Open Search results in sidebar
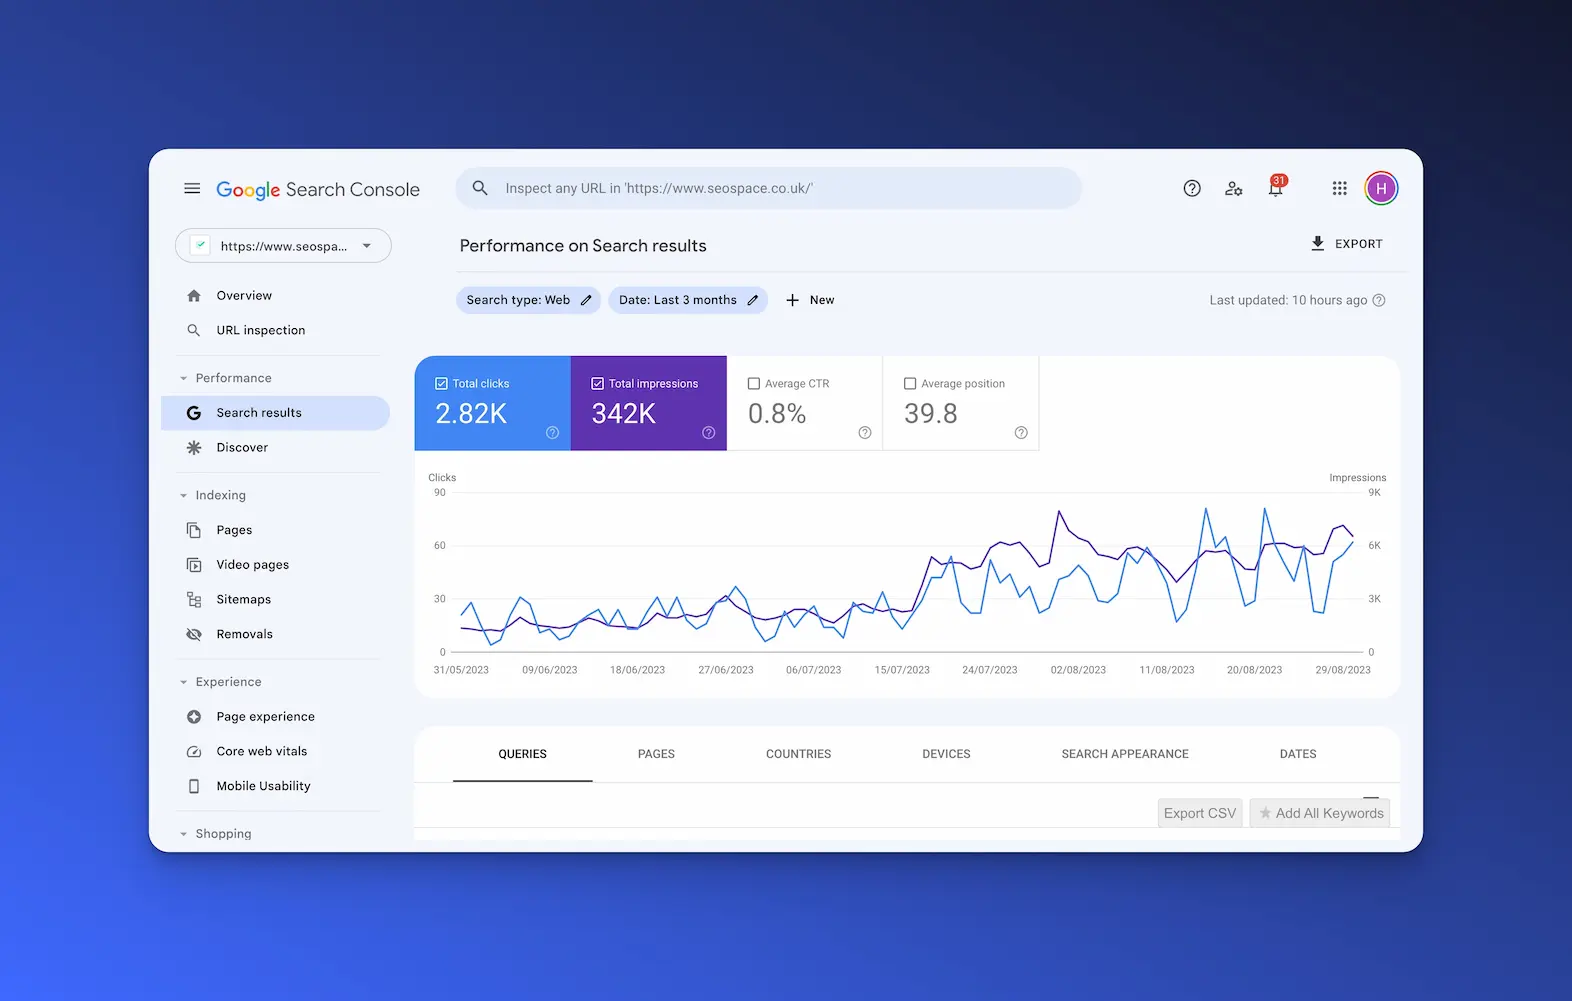The height and width of the screenshot is (1001, 1572). coord(275,413)
